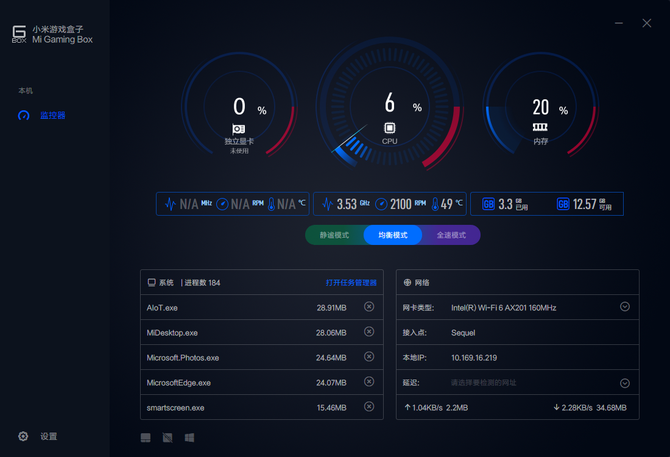Select 监控器 monitor in sidebar

(52, 116)
